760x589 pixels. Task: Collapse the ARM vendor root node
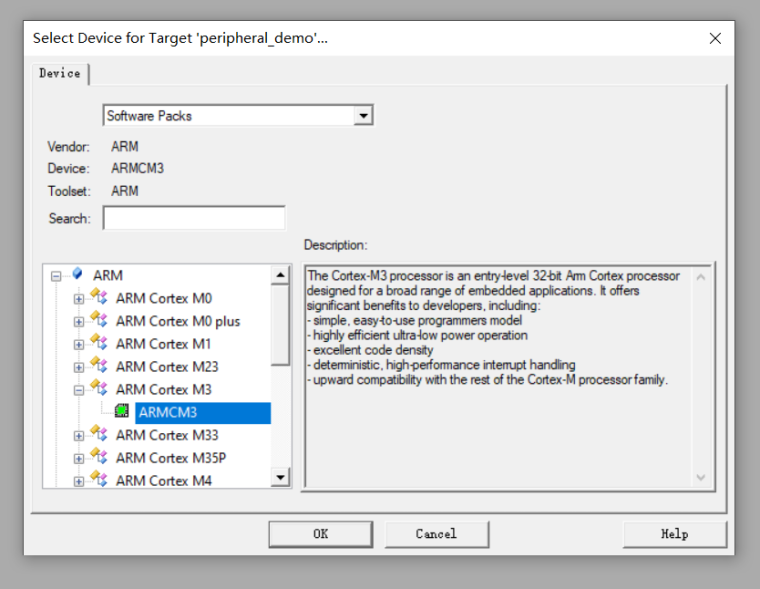[56, 275]
